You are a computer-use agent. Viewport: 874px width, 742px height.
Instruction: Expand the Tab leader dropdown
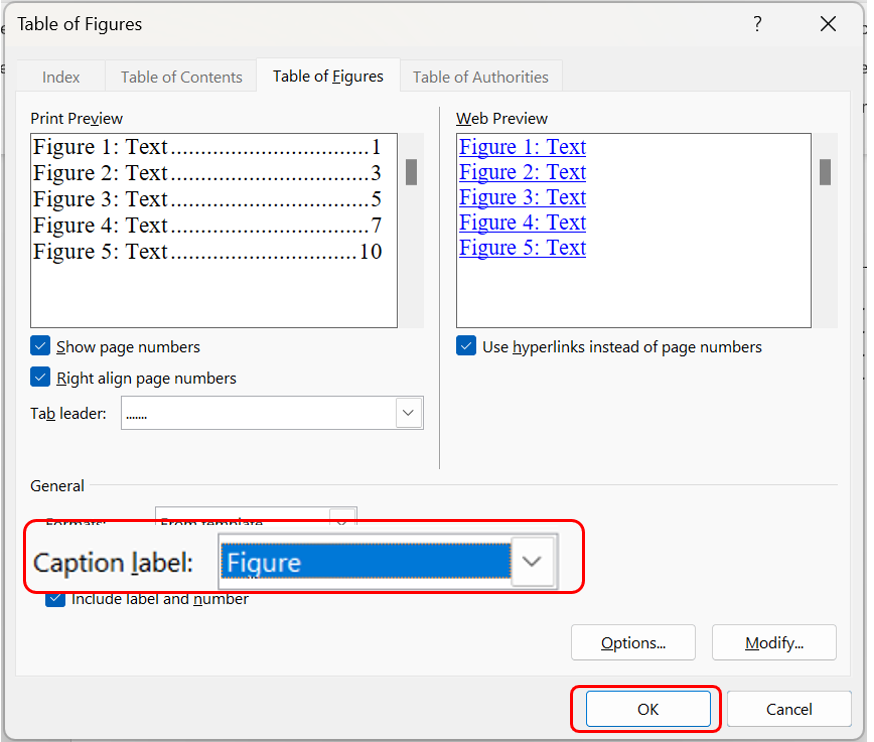click(408, 413)
